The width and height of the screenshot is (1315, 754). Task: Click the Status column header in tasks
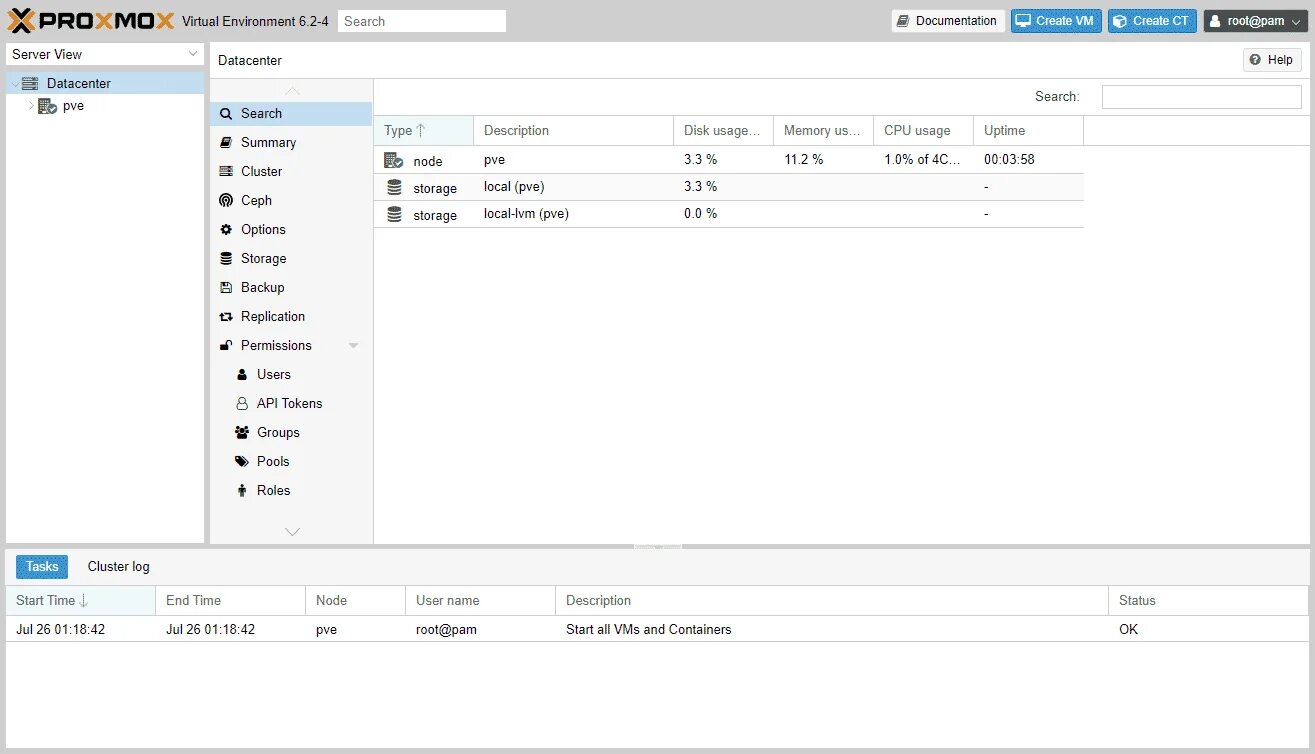click(x=1208, y=601)
